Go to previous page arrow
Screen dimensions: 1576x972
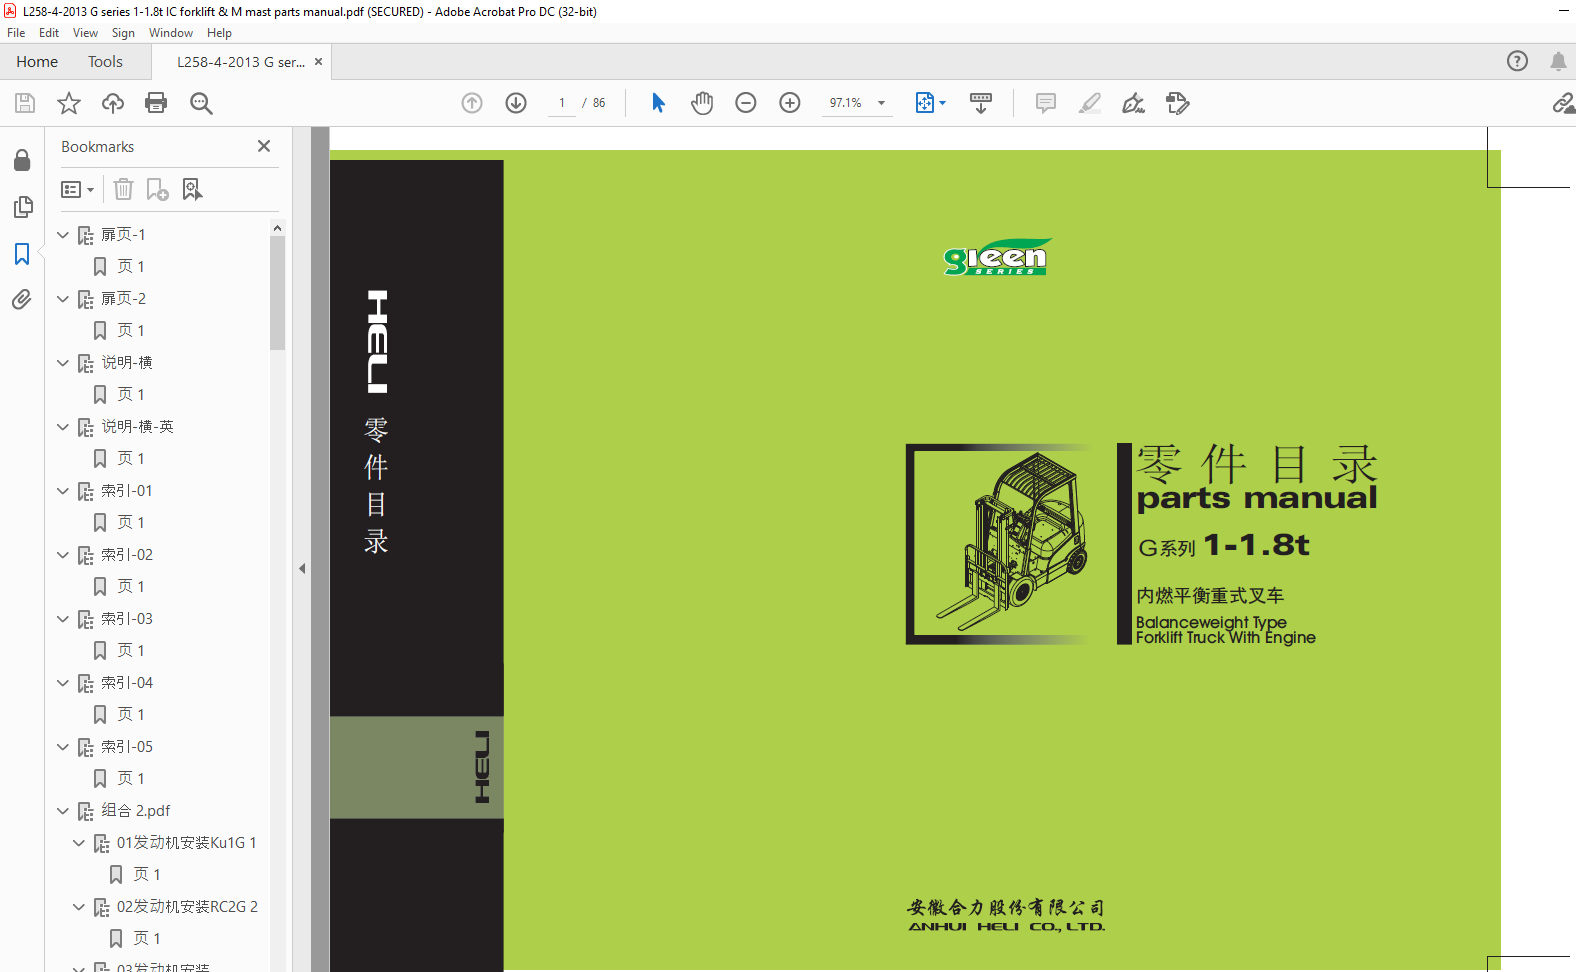(x=472, y=103)
